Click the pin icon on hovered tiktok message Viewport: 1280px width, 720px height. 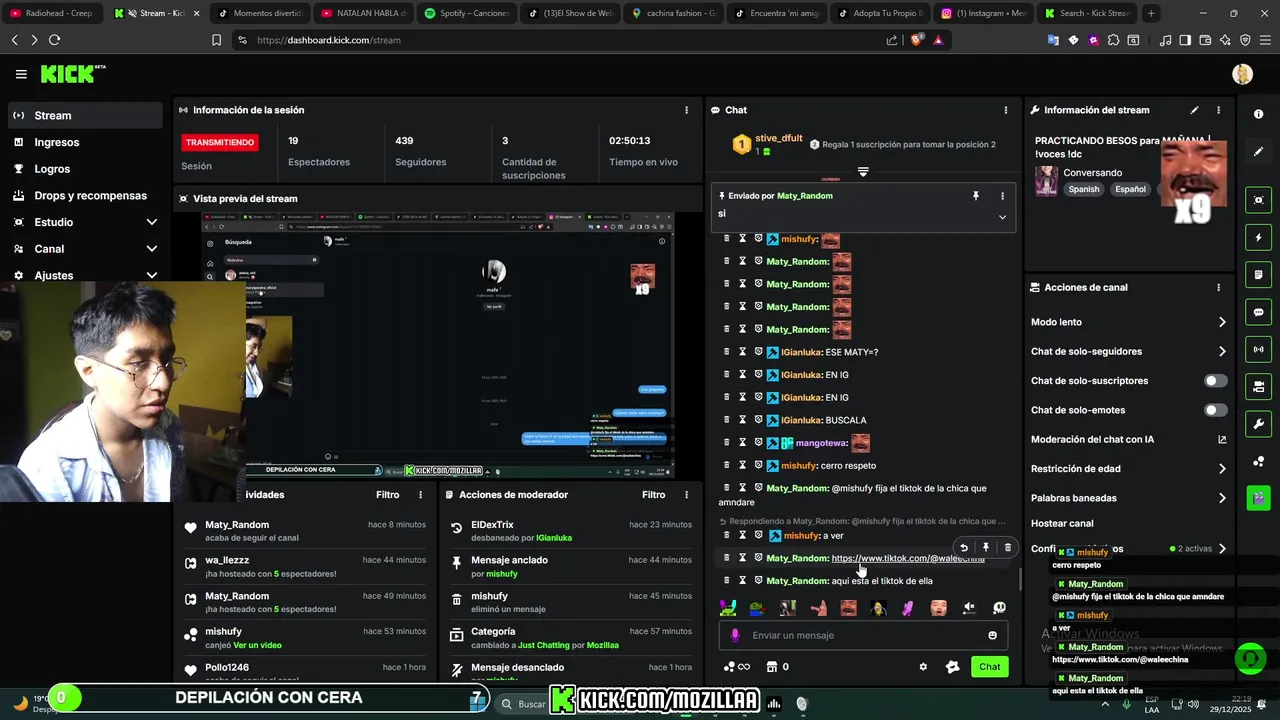986,548
